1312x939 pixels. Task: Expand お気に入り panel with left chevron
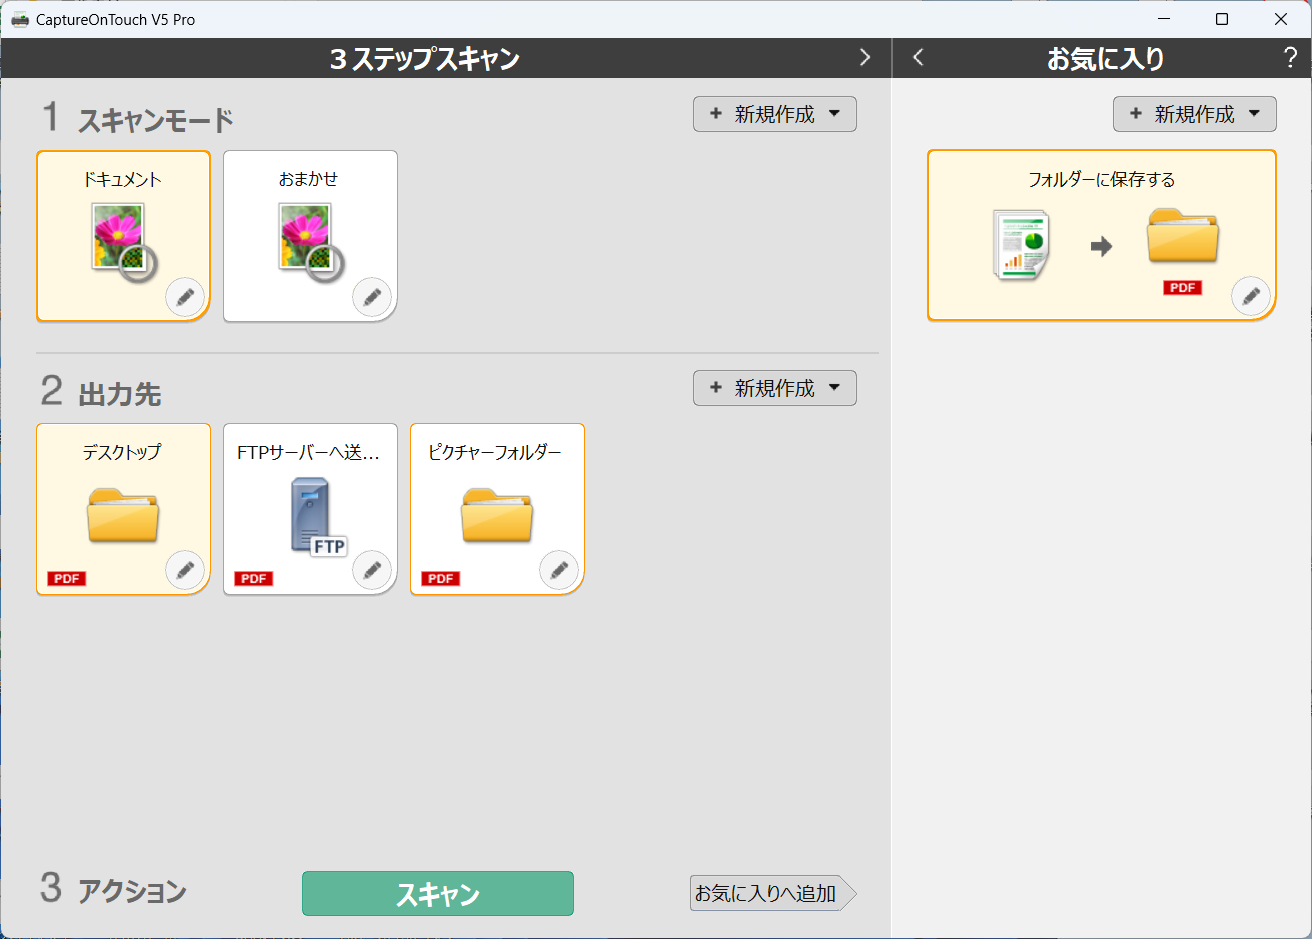coord(918,58)
